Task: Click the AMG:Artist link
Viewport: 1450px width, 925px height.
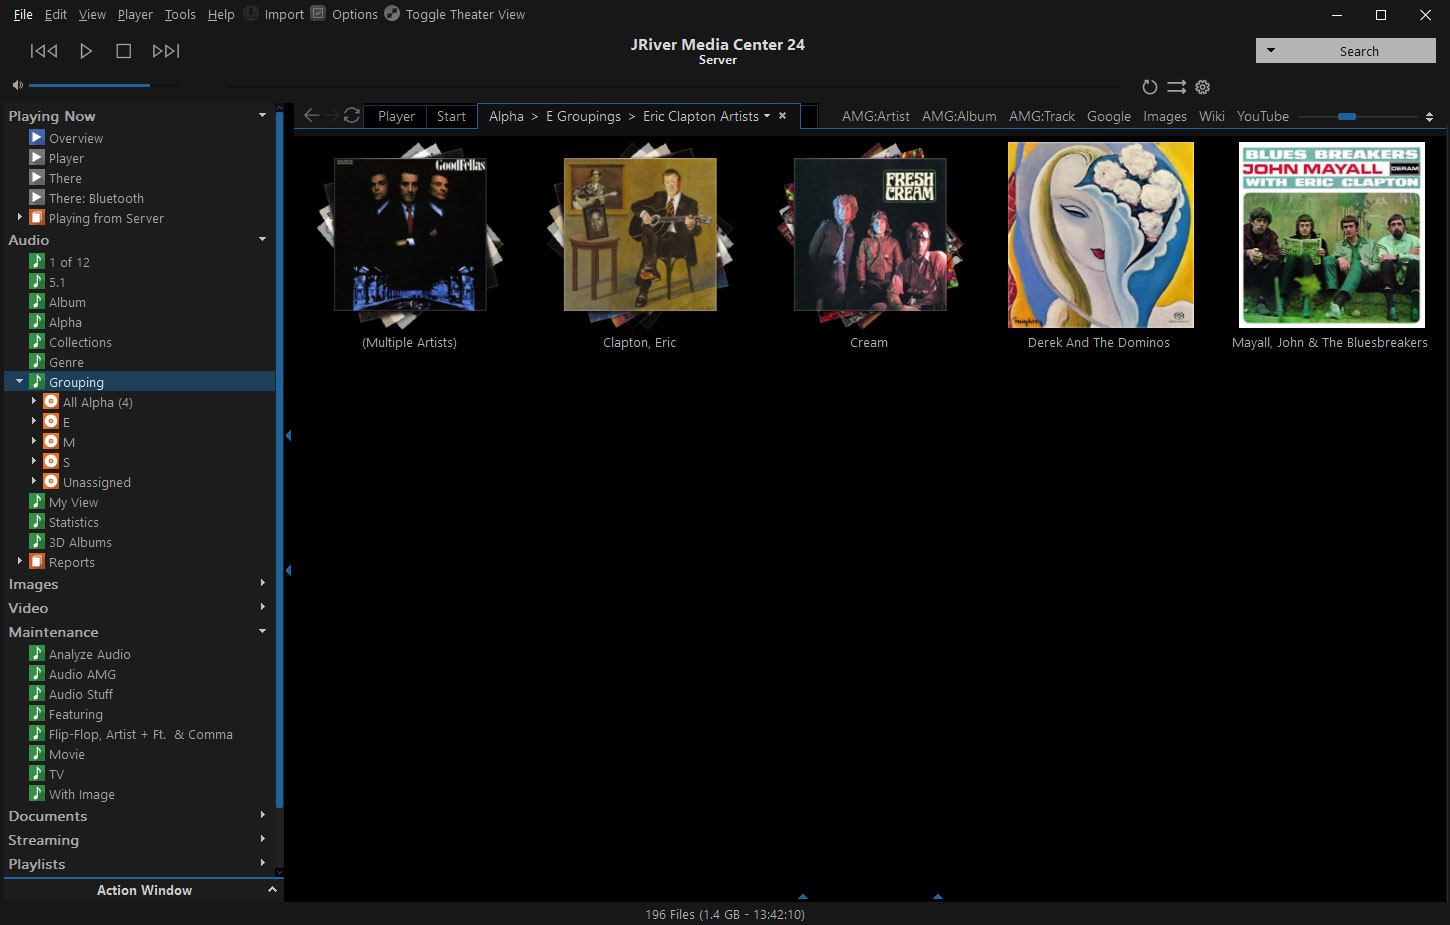Action: [x=875, y=116]
